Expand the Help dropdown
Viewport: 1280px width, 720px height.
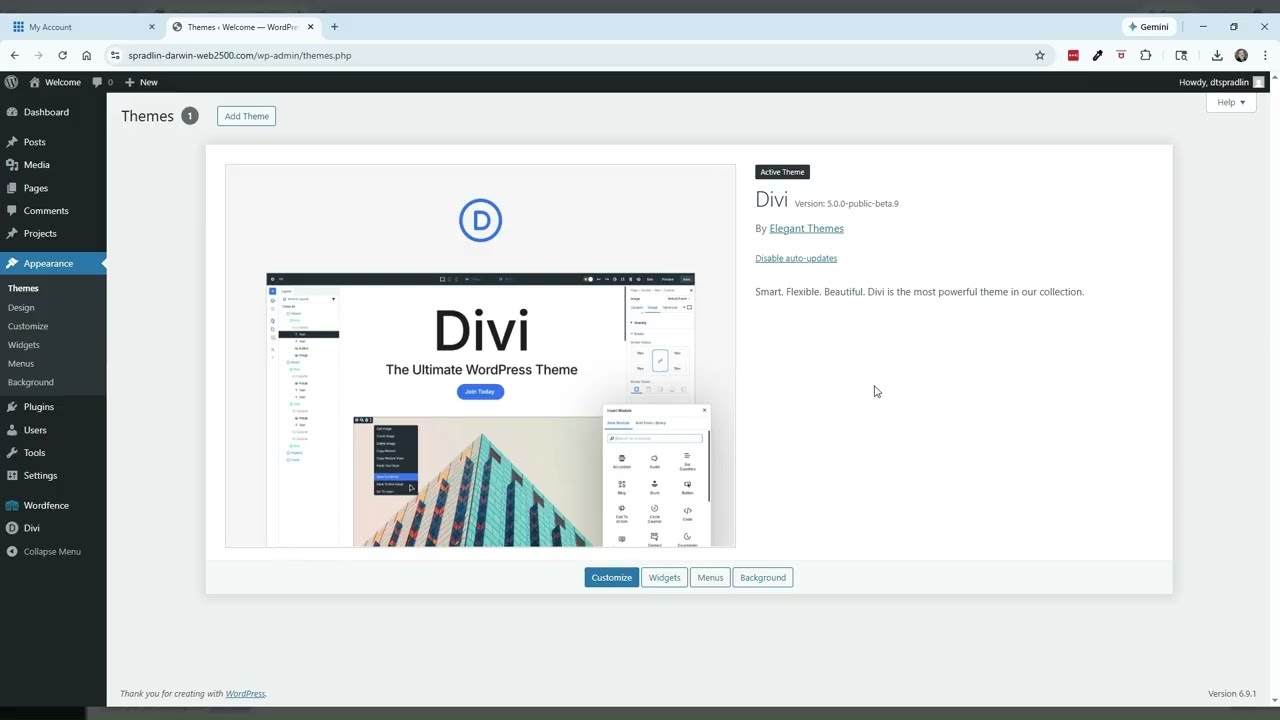click(x=1231, y=102)
